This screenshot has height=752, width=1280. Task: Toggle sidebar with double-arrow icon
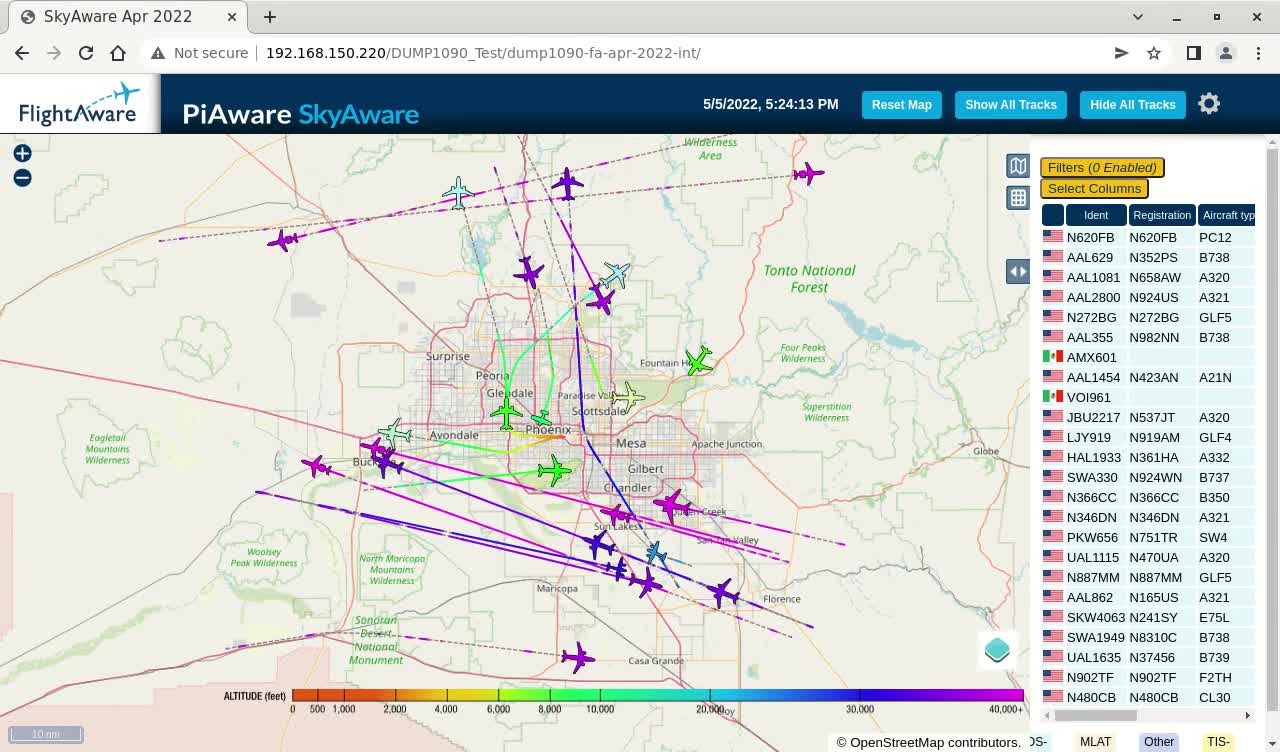(x=1018, y=271)
